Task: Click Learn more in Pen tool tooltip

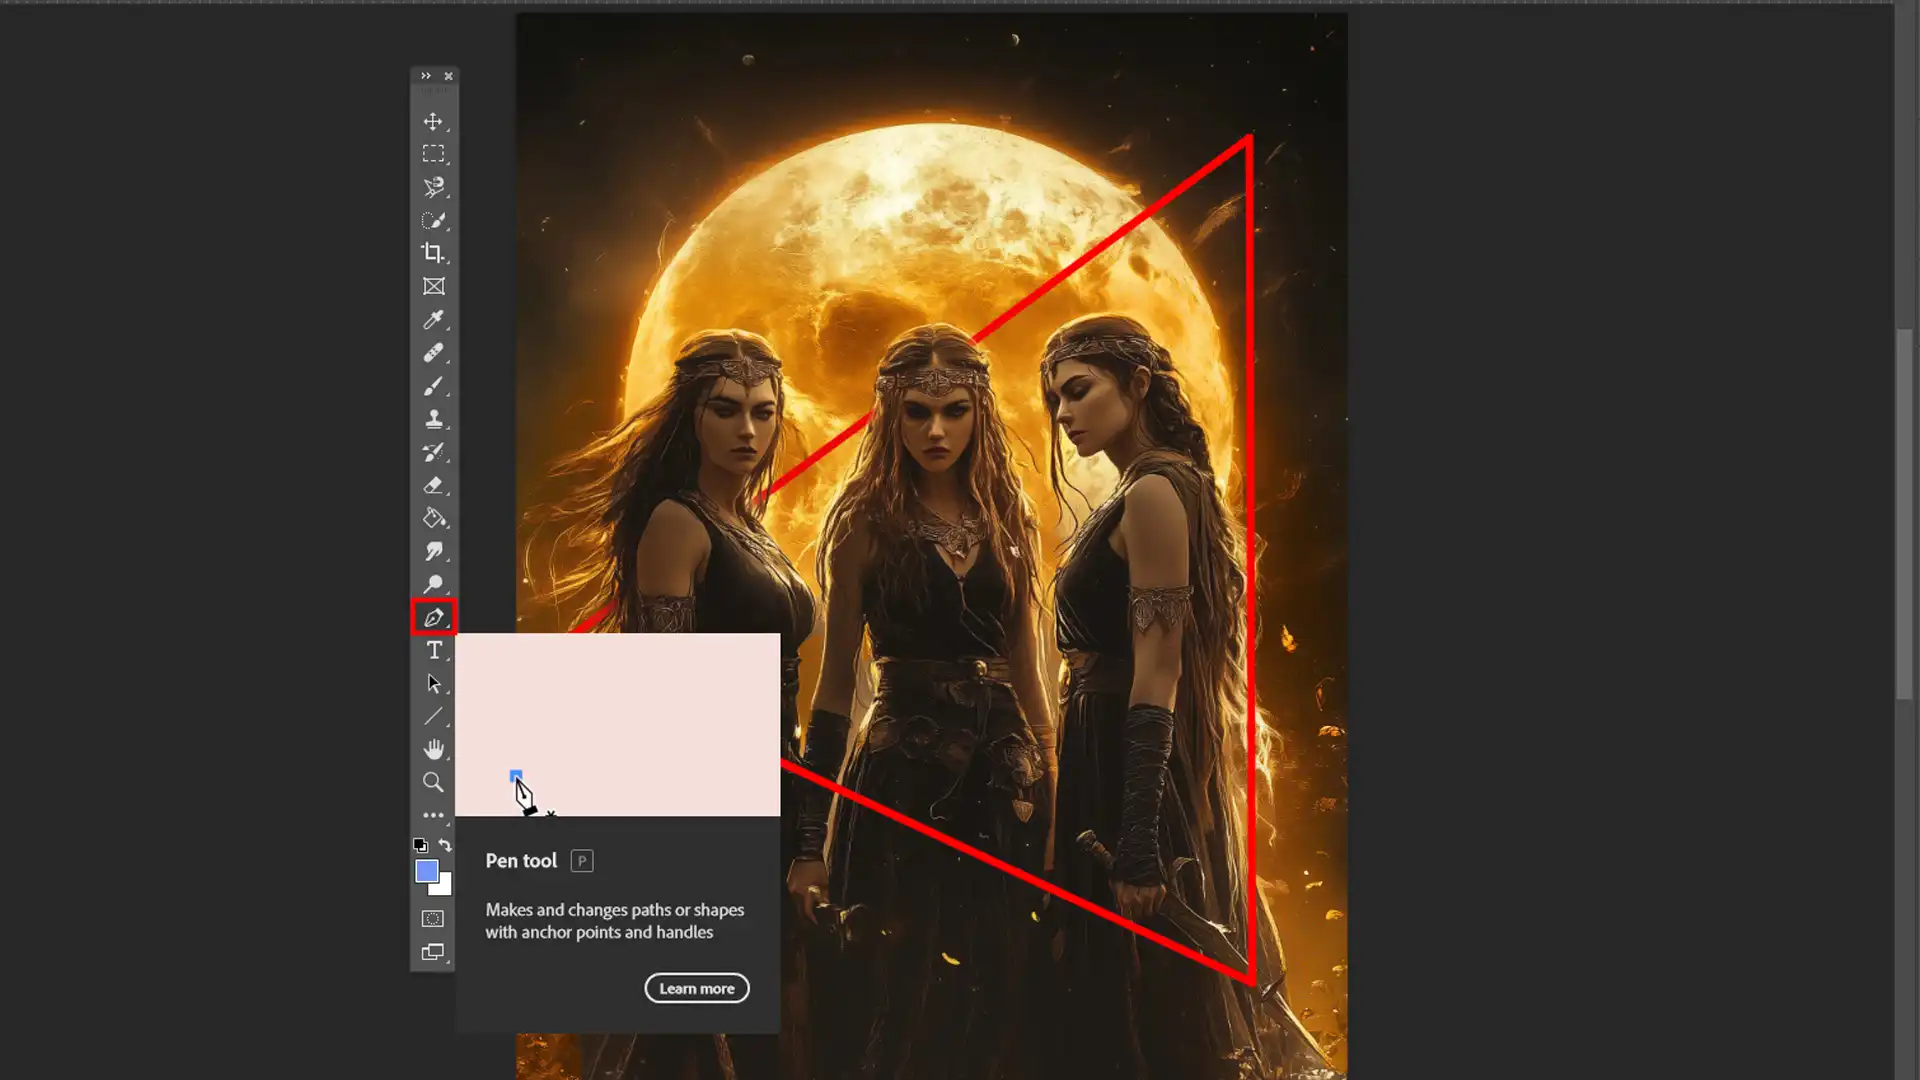Action: (697, 988)
